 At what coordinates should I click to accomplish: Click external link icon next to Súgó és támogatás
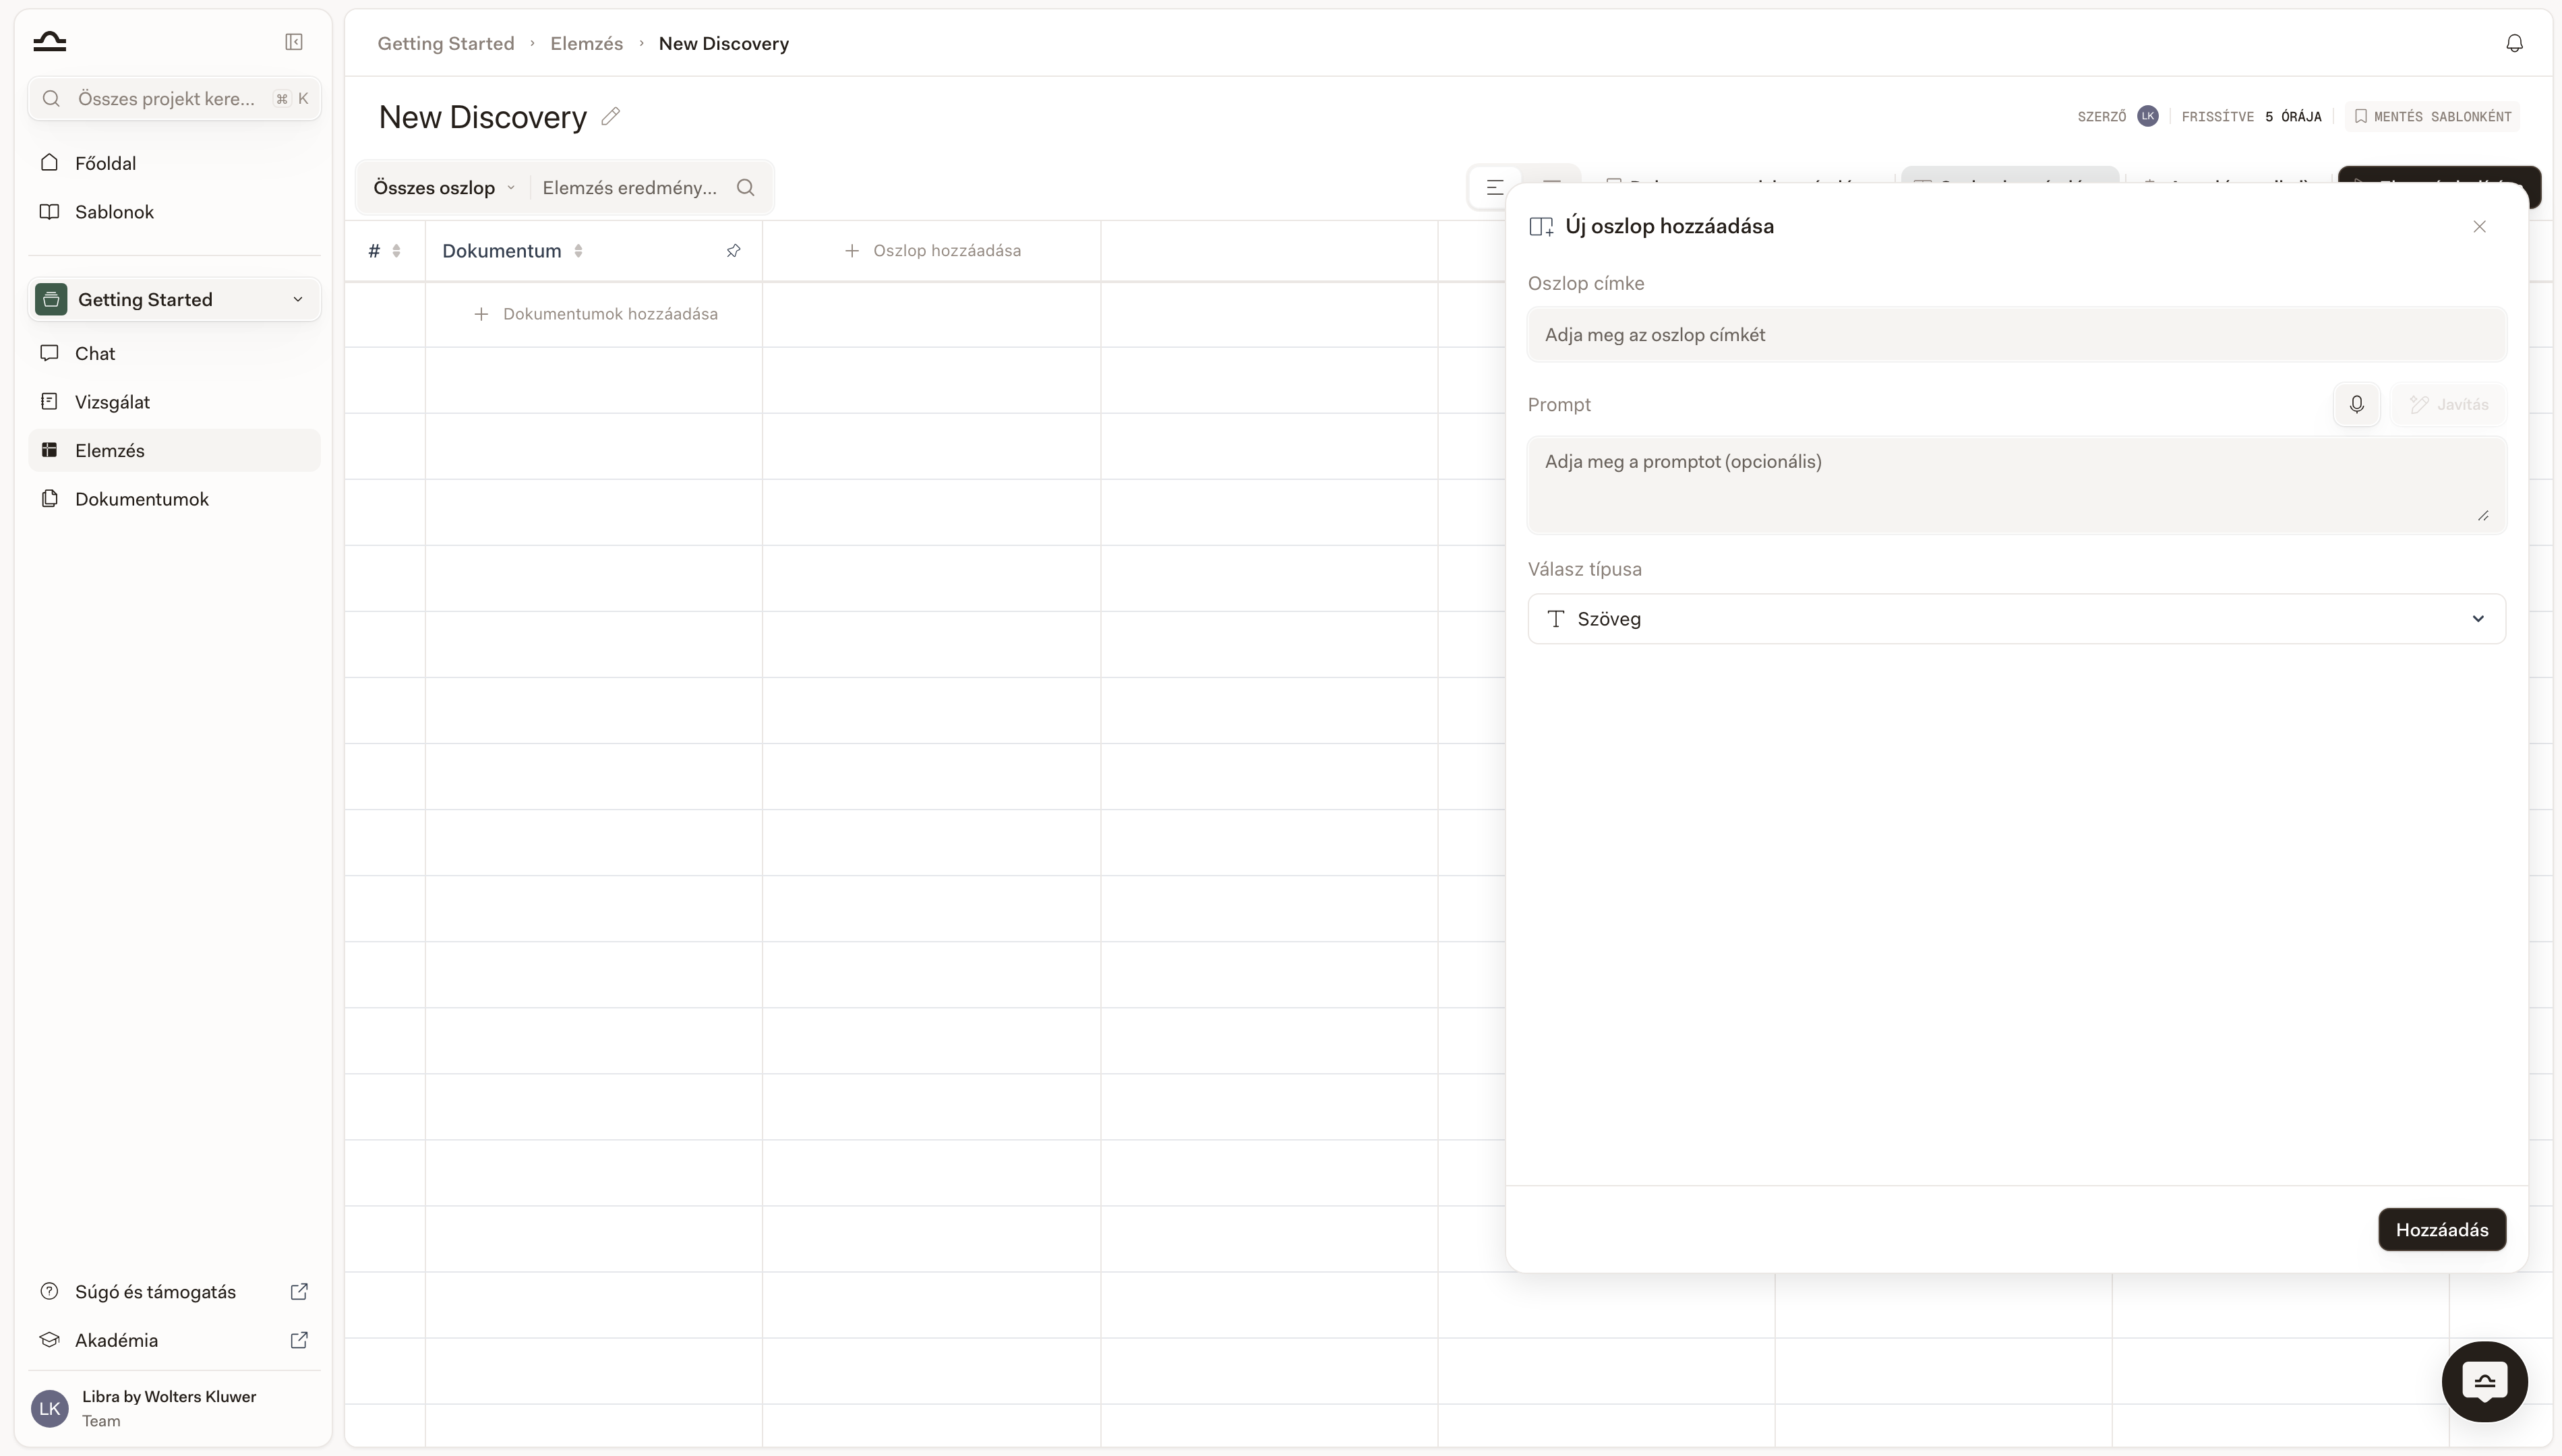point(299,1291)
